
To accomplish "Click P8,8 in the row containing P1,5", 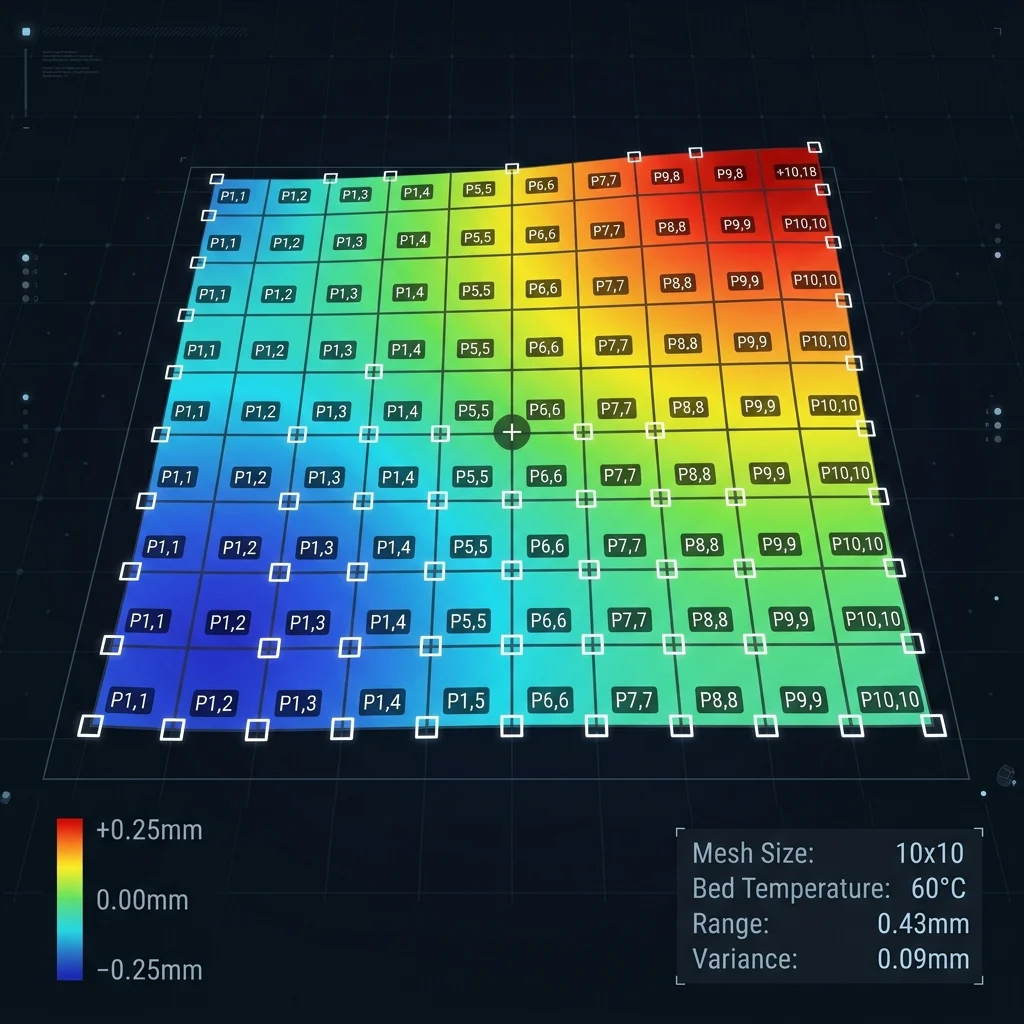I will [718, 700].
